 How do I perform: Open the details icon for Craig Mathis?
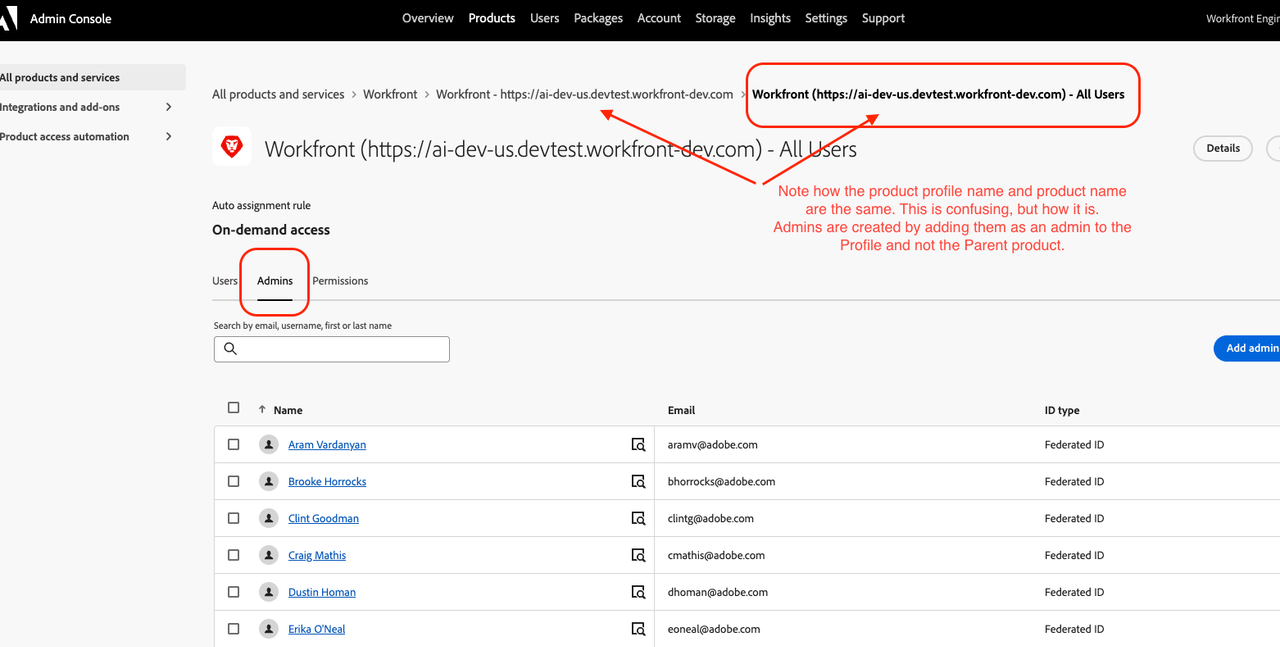point(638,556)
